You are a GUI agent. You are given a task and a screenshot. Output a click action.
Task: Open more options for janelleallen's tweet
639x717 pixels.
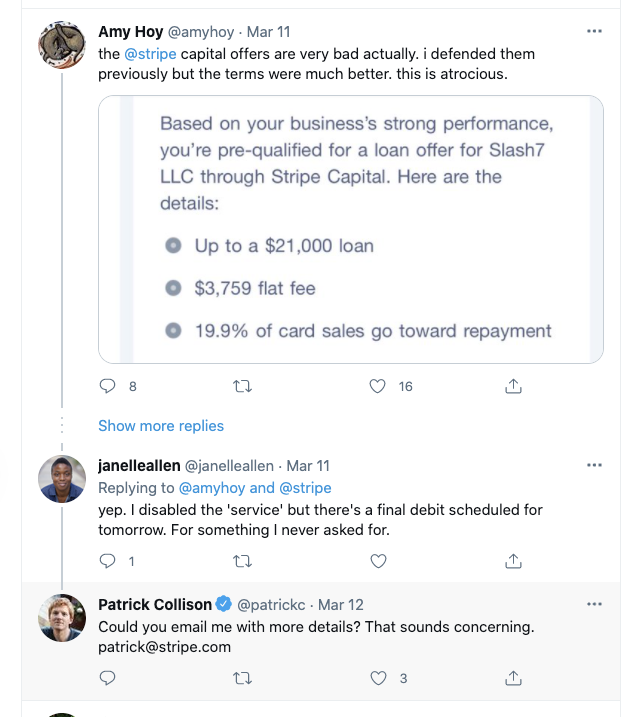coord(594,465)
